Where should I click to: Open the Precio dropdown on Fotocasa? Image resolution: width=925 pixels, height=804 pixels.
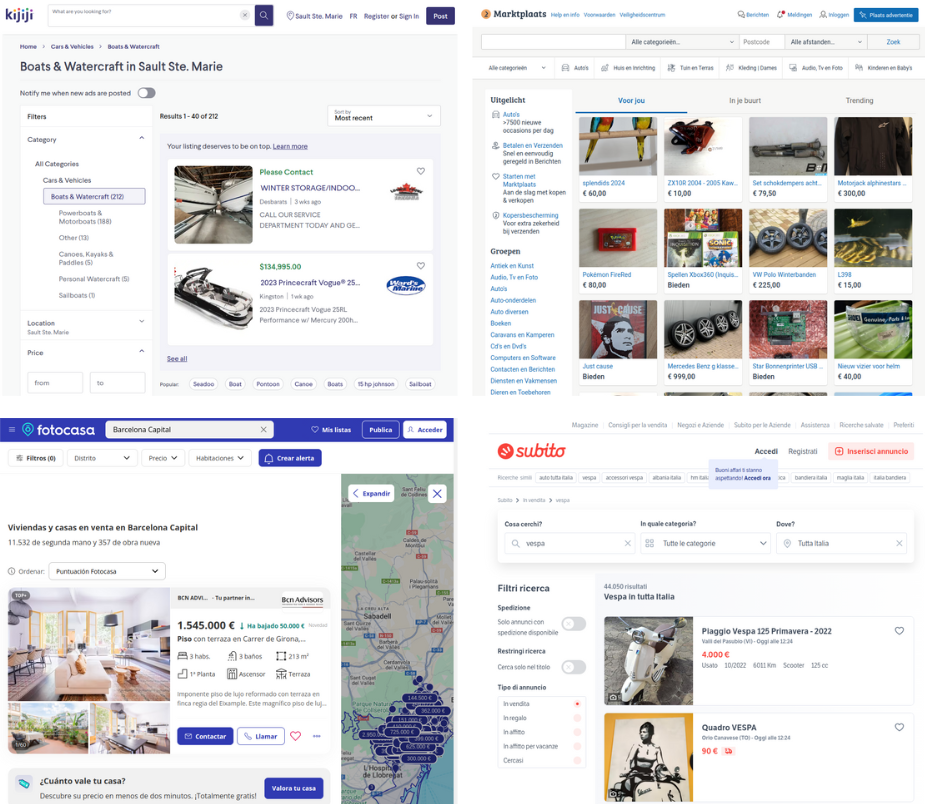point(163,458)
